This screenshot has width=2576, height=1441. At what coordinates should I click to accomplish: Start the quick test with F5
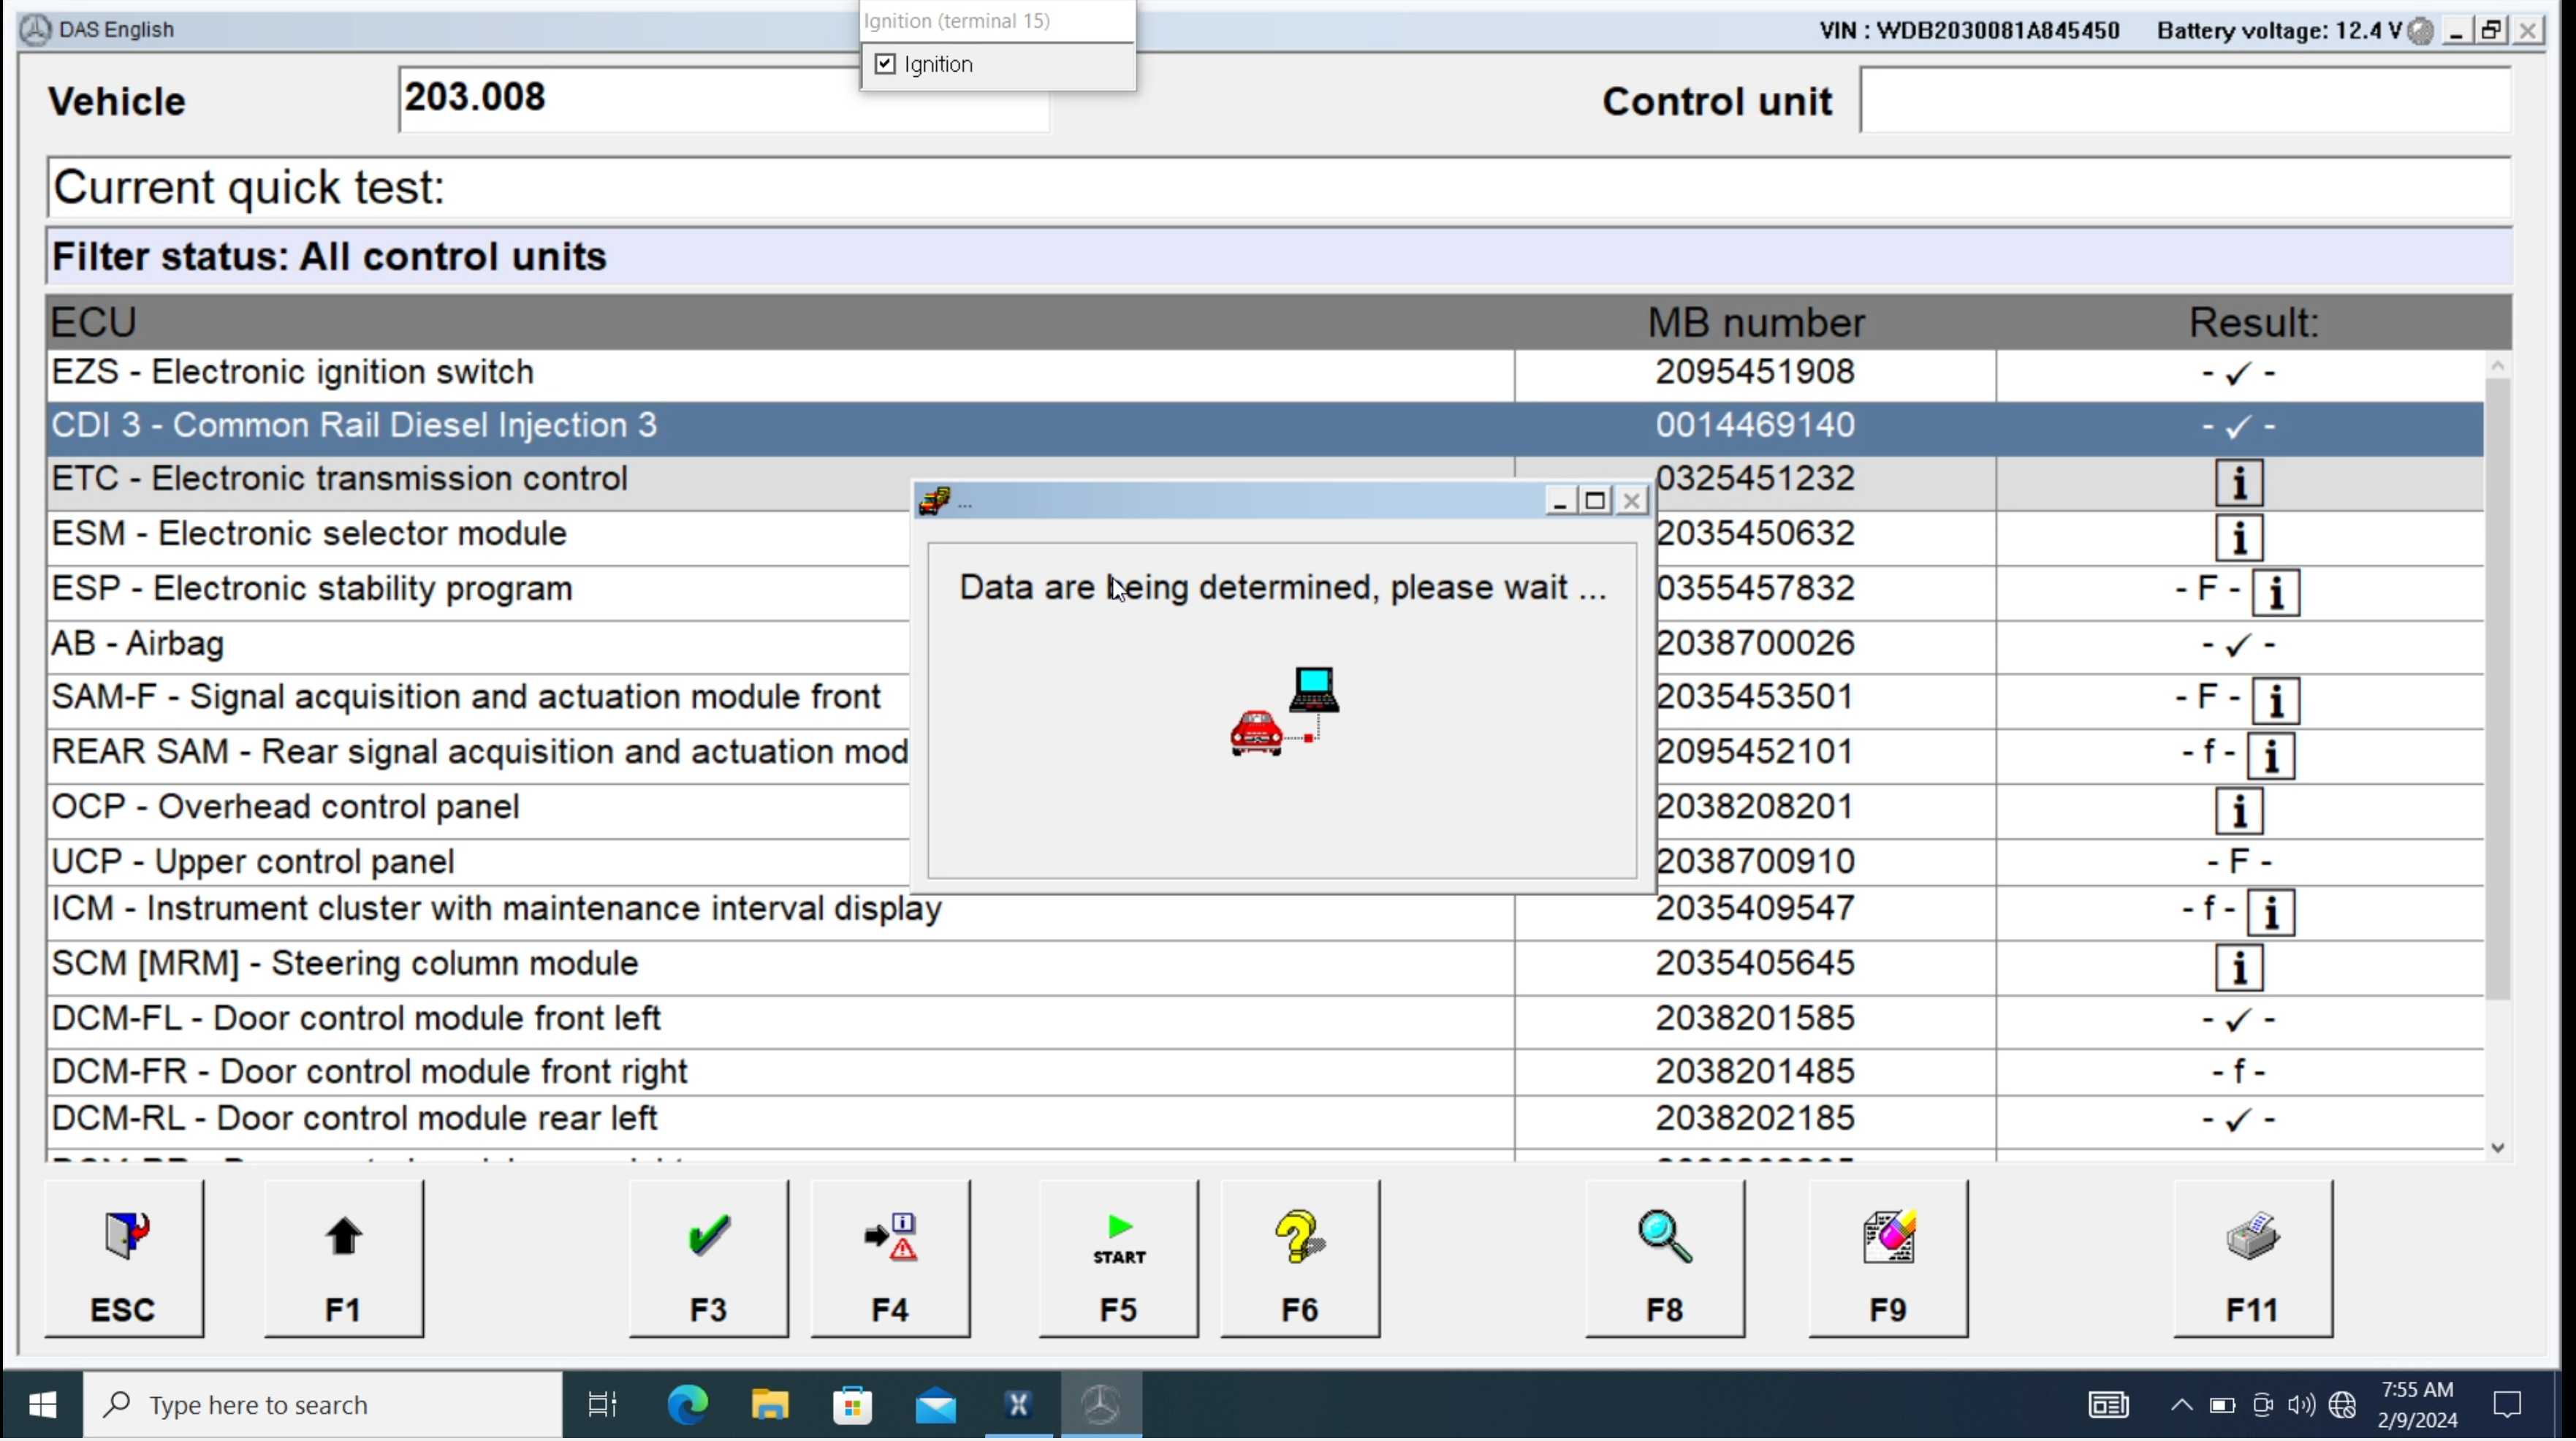pos(1118,1259)
